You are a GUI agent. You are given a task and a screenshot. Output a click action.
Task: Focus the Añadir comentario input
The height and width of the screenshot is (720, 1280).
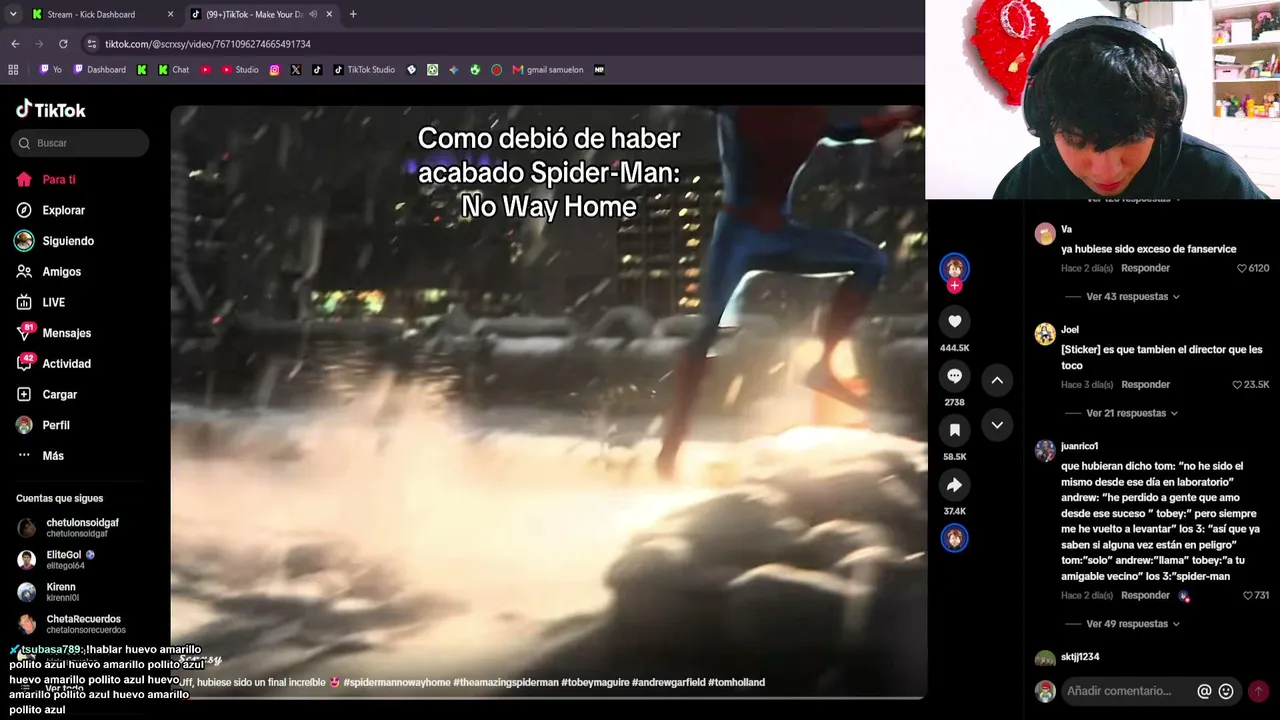(1119, 691)
